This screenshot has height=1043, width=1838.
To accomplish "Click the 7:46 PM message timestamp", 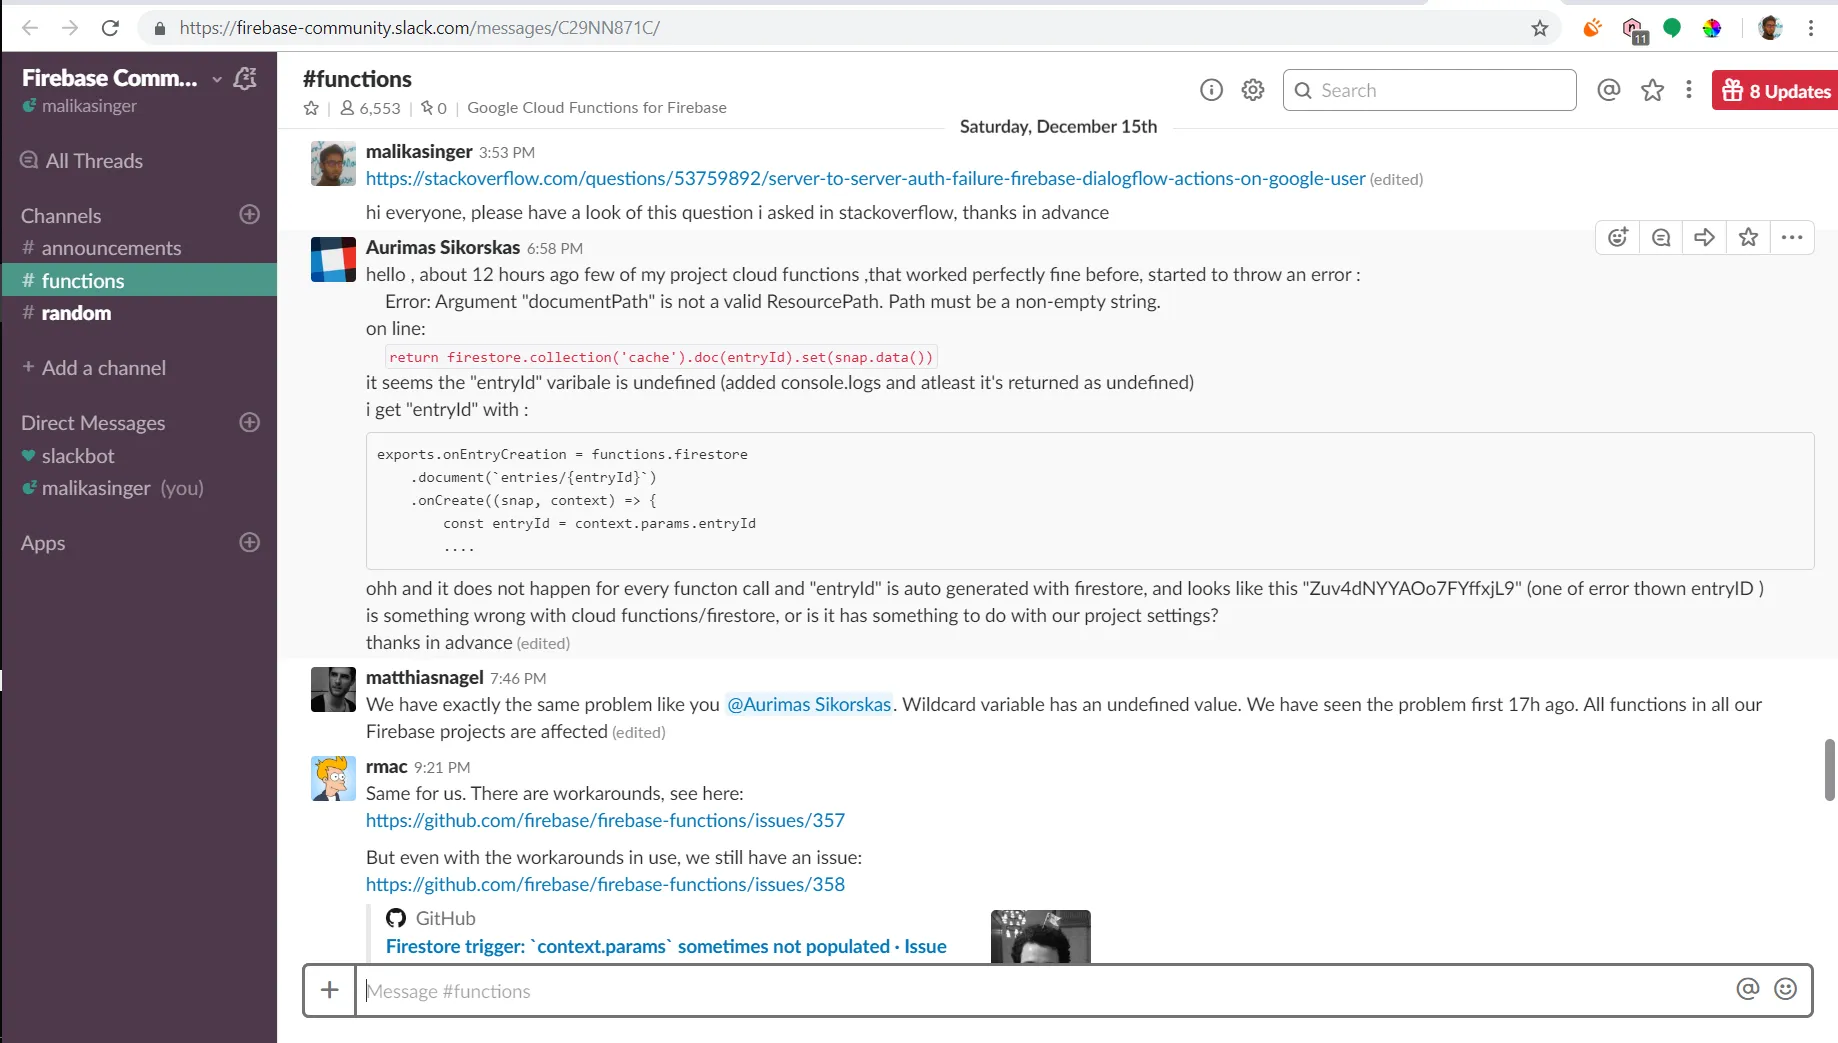I will pyautogui.click(x=518, y=678).
